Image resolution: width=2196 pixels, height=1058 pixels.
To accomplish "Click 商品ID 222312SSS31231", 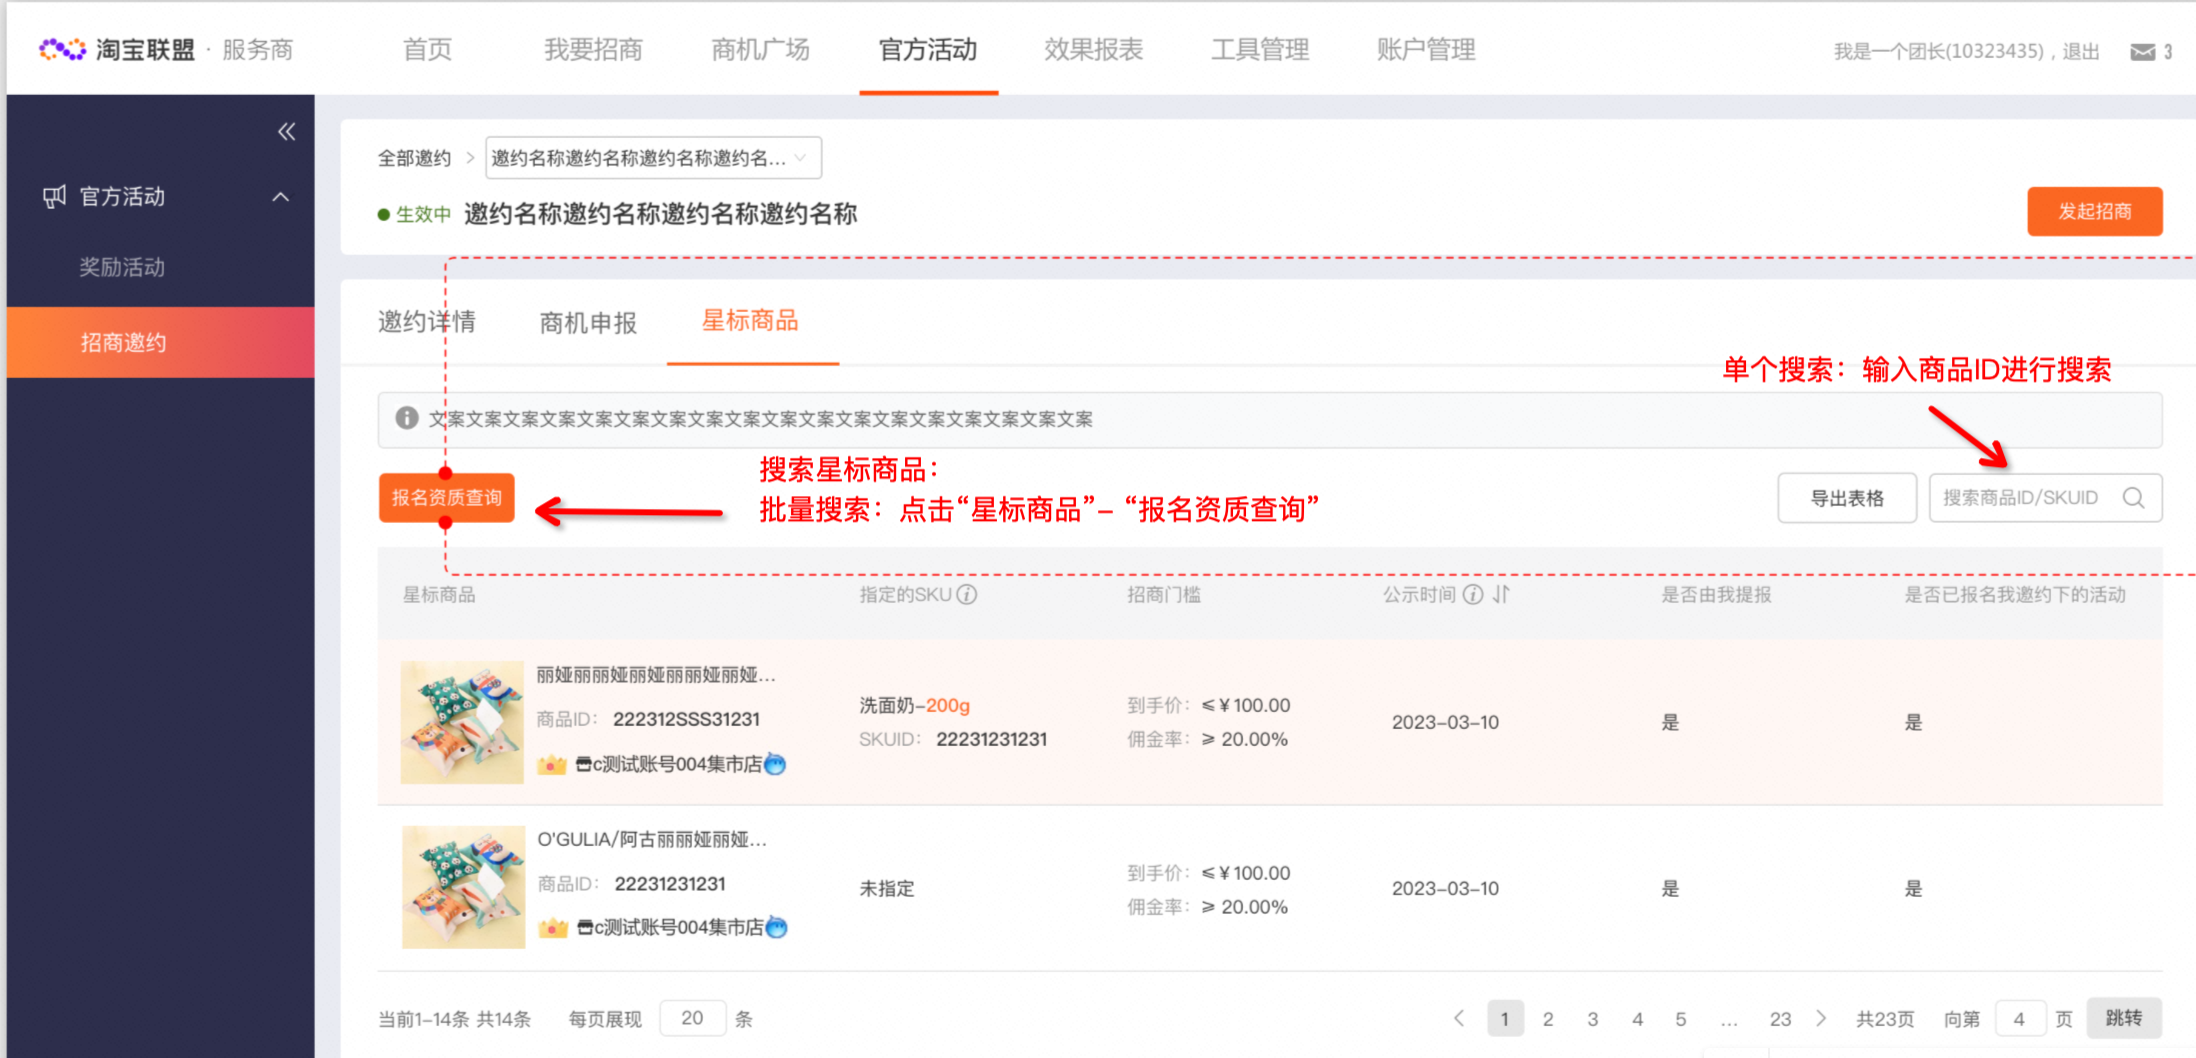I will click(x=686, y=719).
